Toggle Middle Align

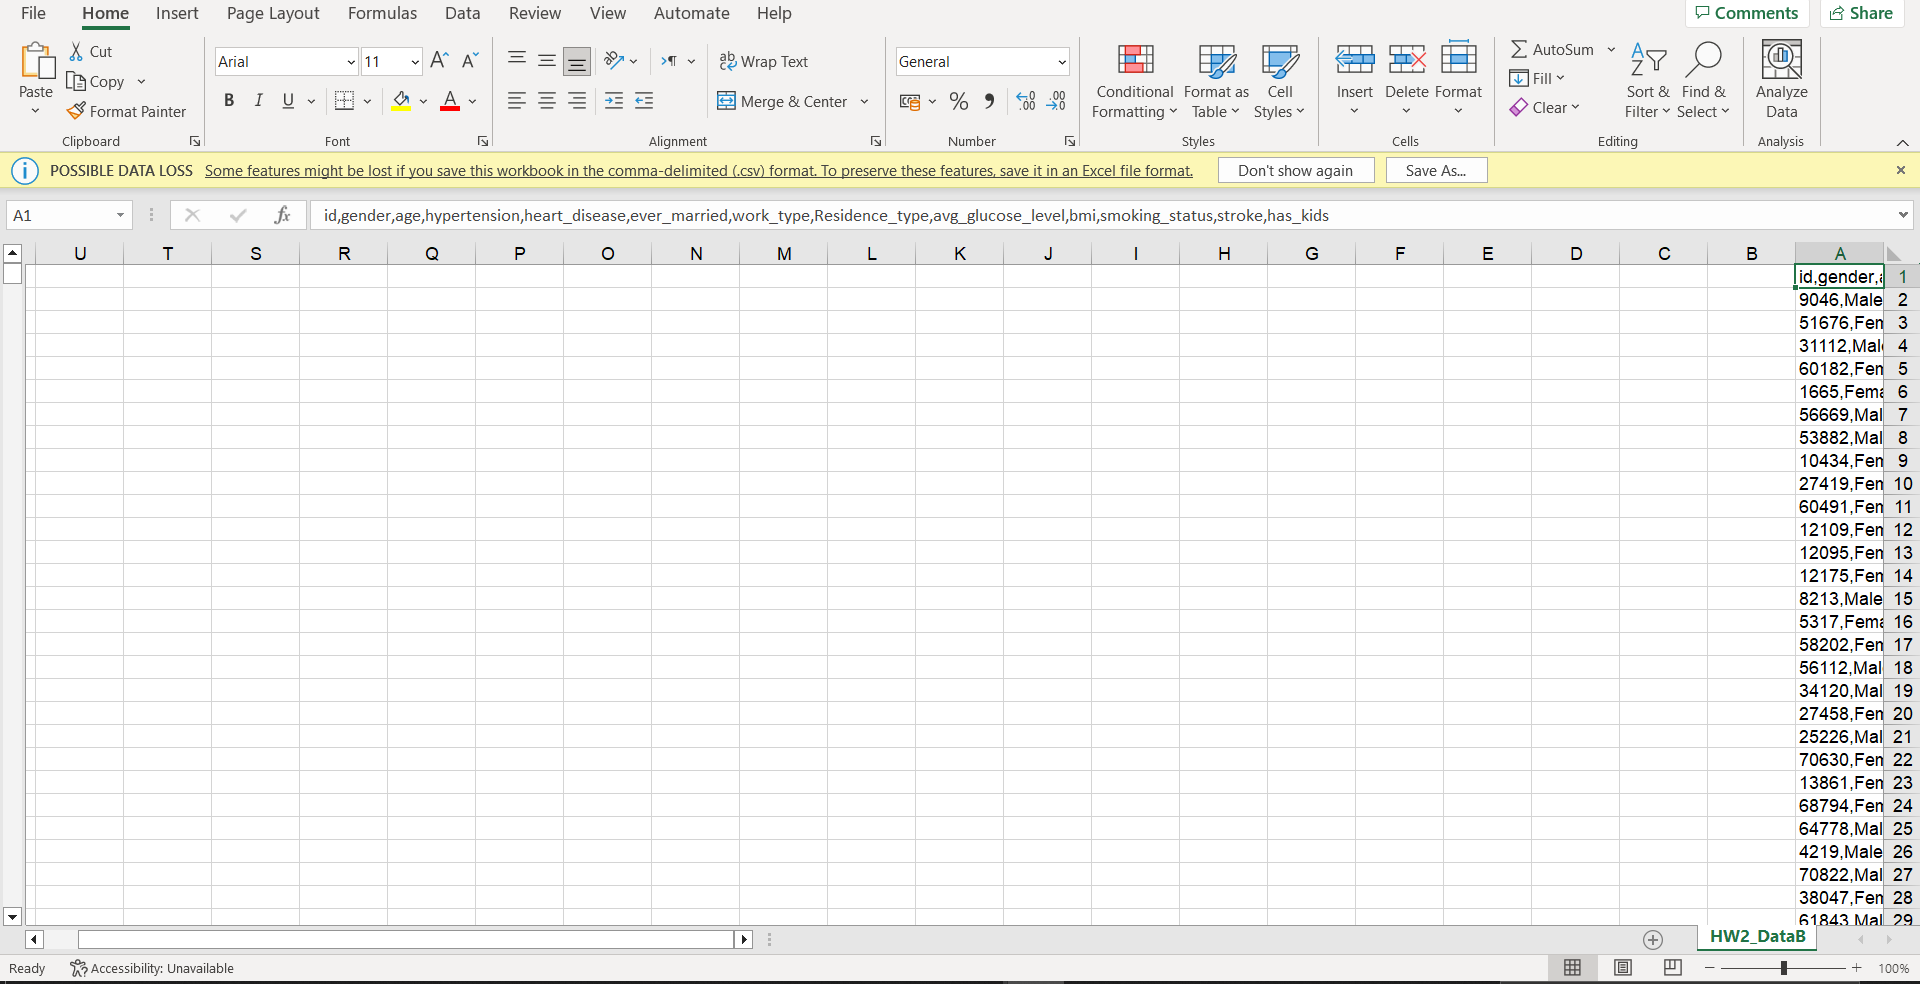coord(547,61)
